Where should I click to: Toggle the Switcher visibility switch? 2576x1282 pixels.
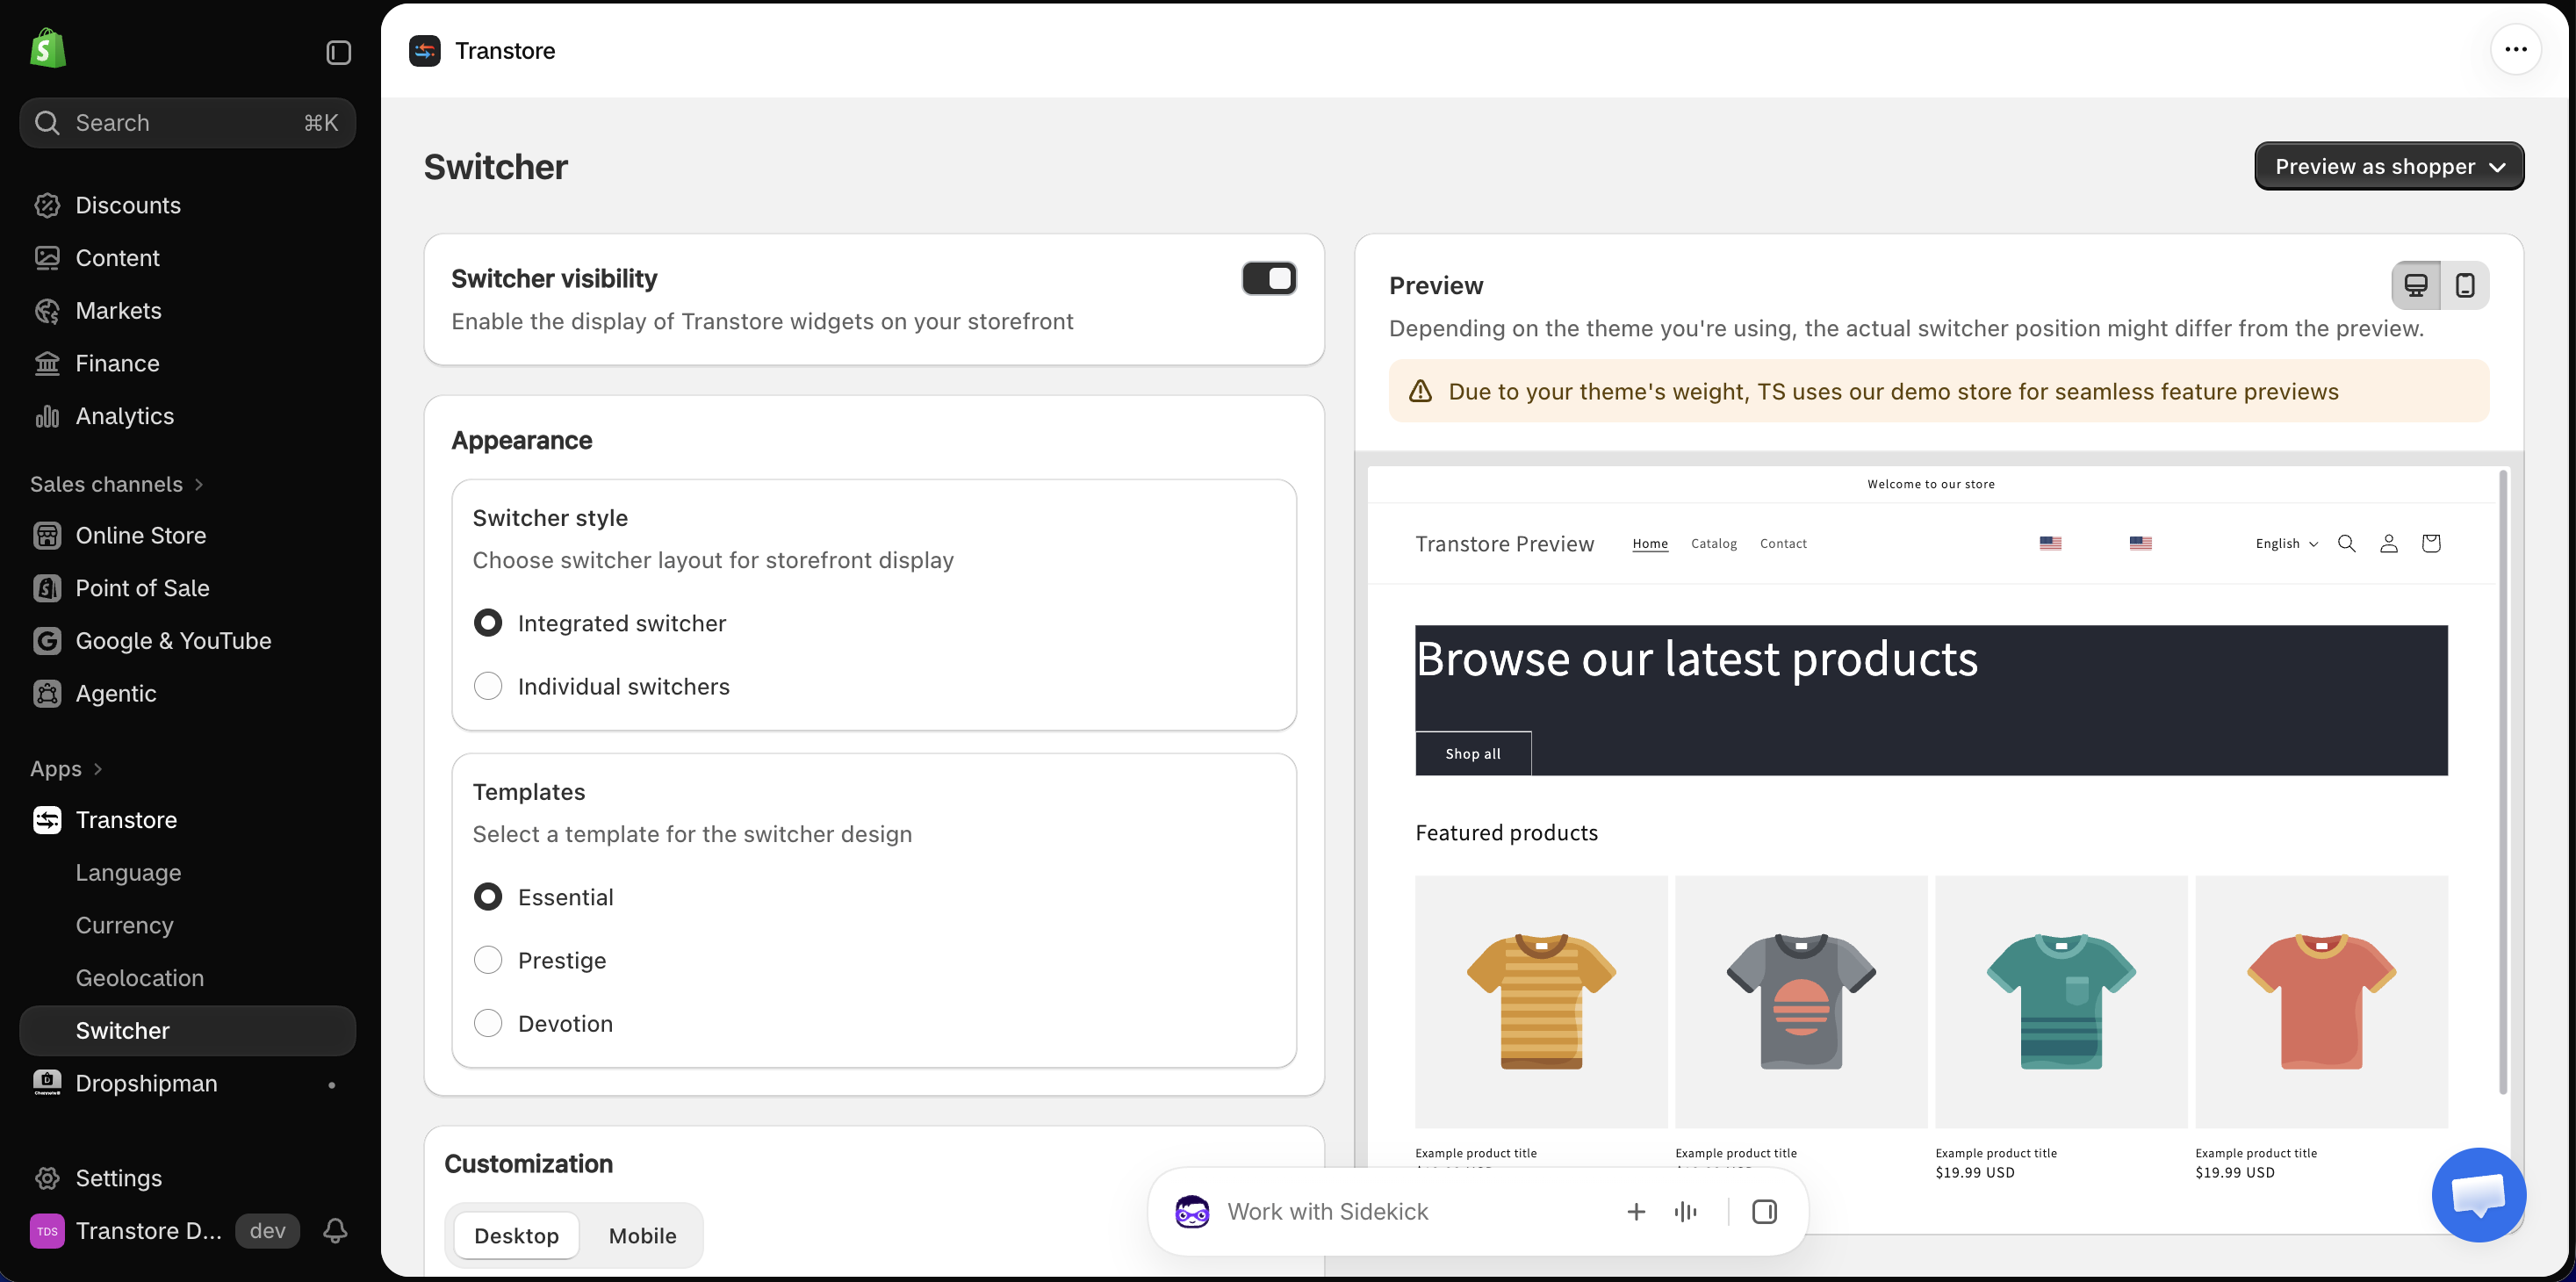click(x=1268, y=278)
